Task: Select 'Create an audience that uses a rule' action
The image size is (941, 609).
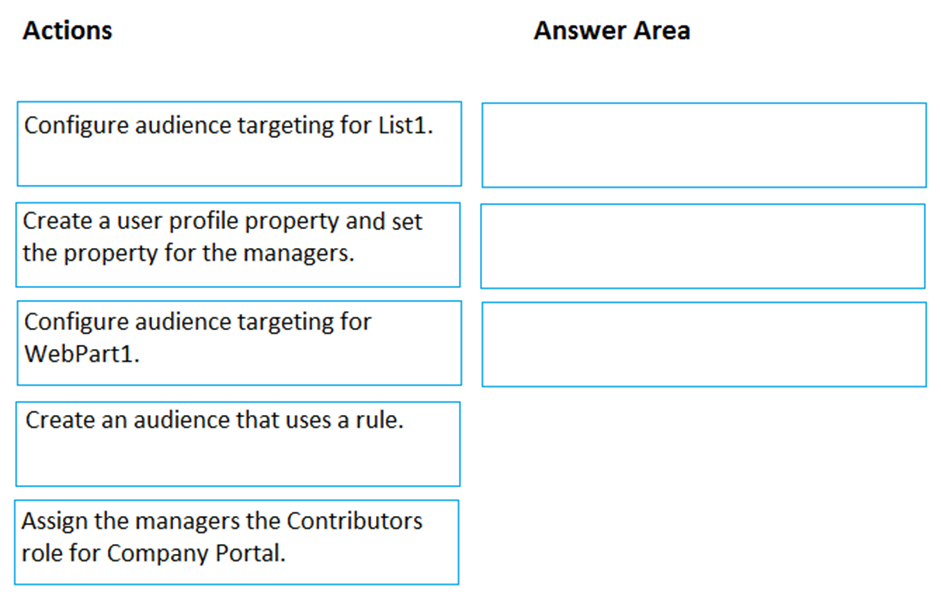Action: [238, 444]
